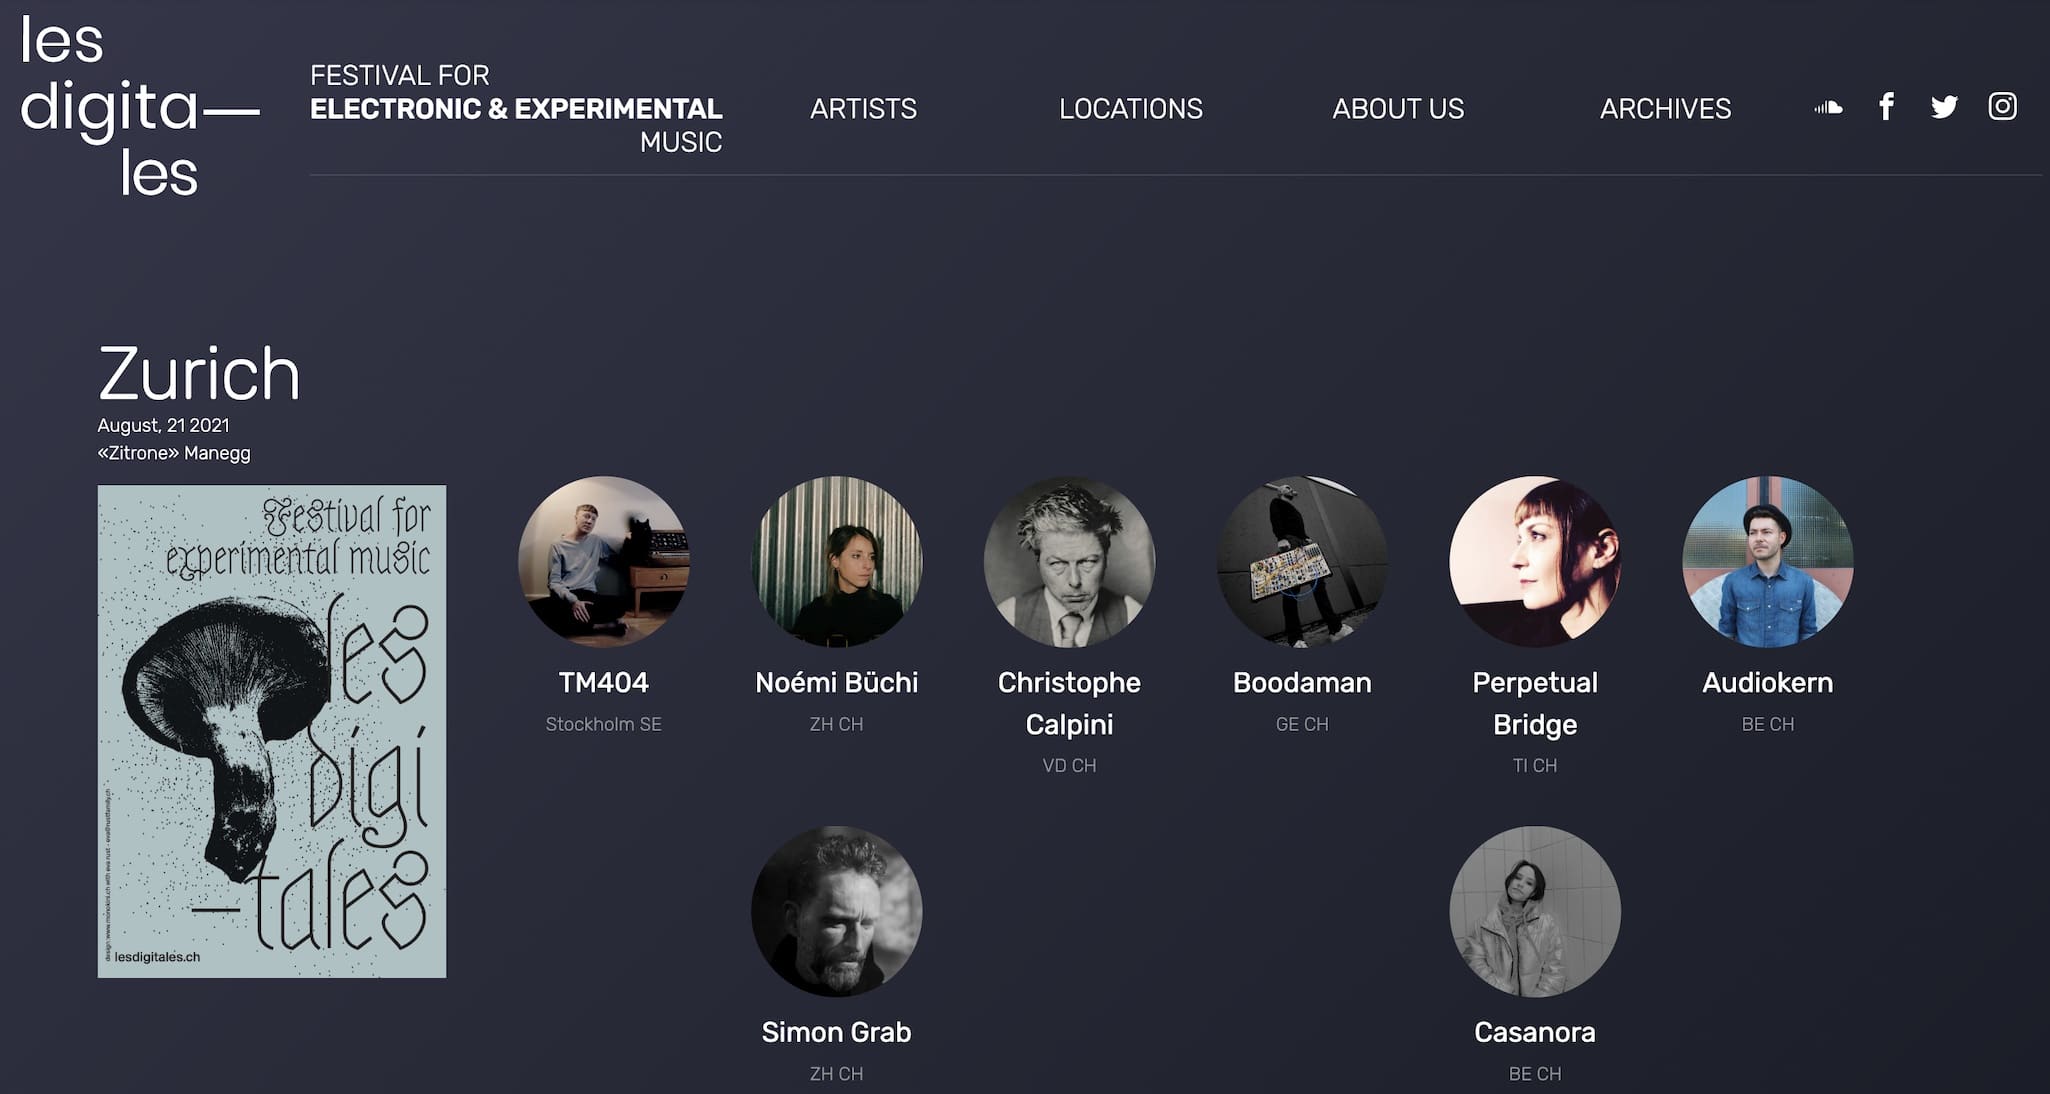Open the Artists menu item

(x=863, y=109)
